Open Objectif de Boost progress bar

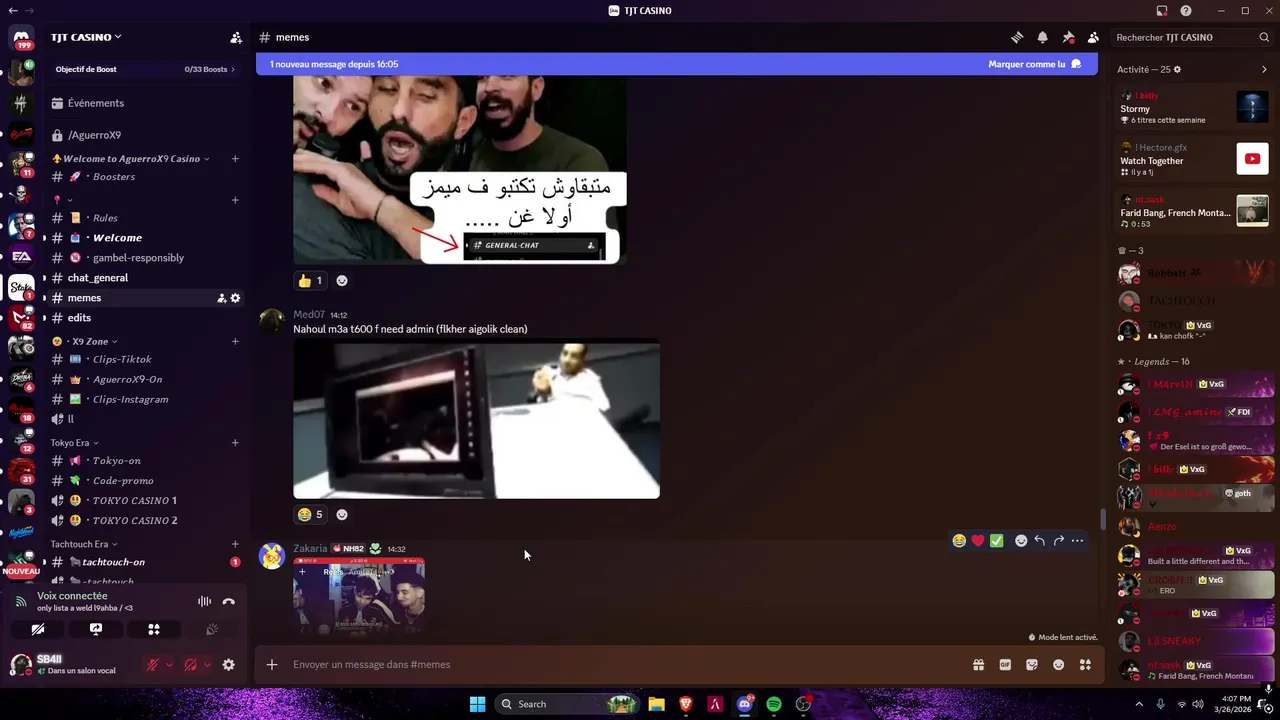coord(145,69)
